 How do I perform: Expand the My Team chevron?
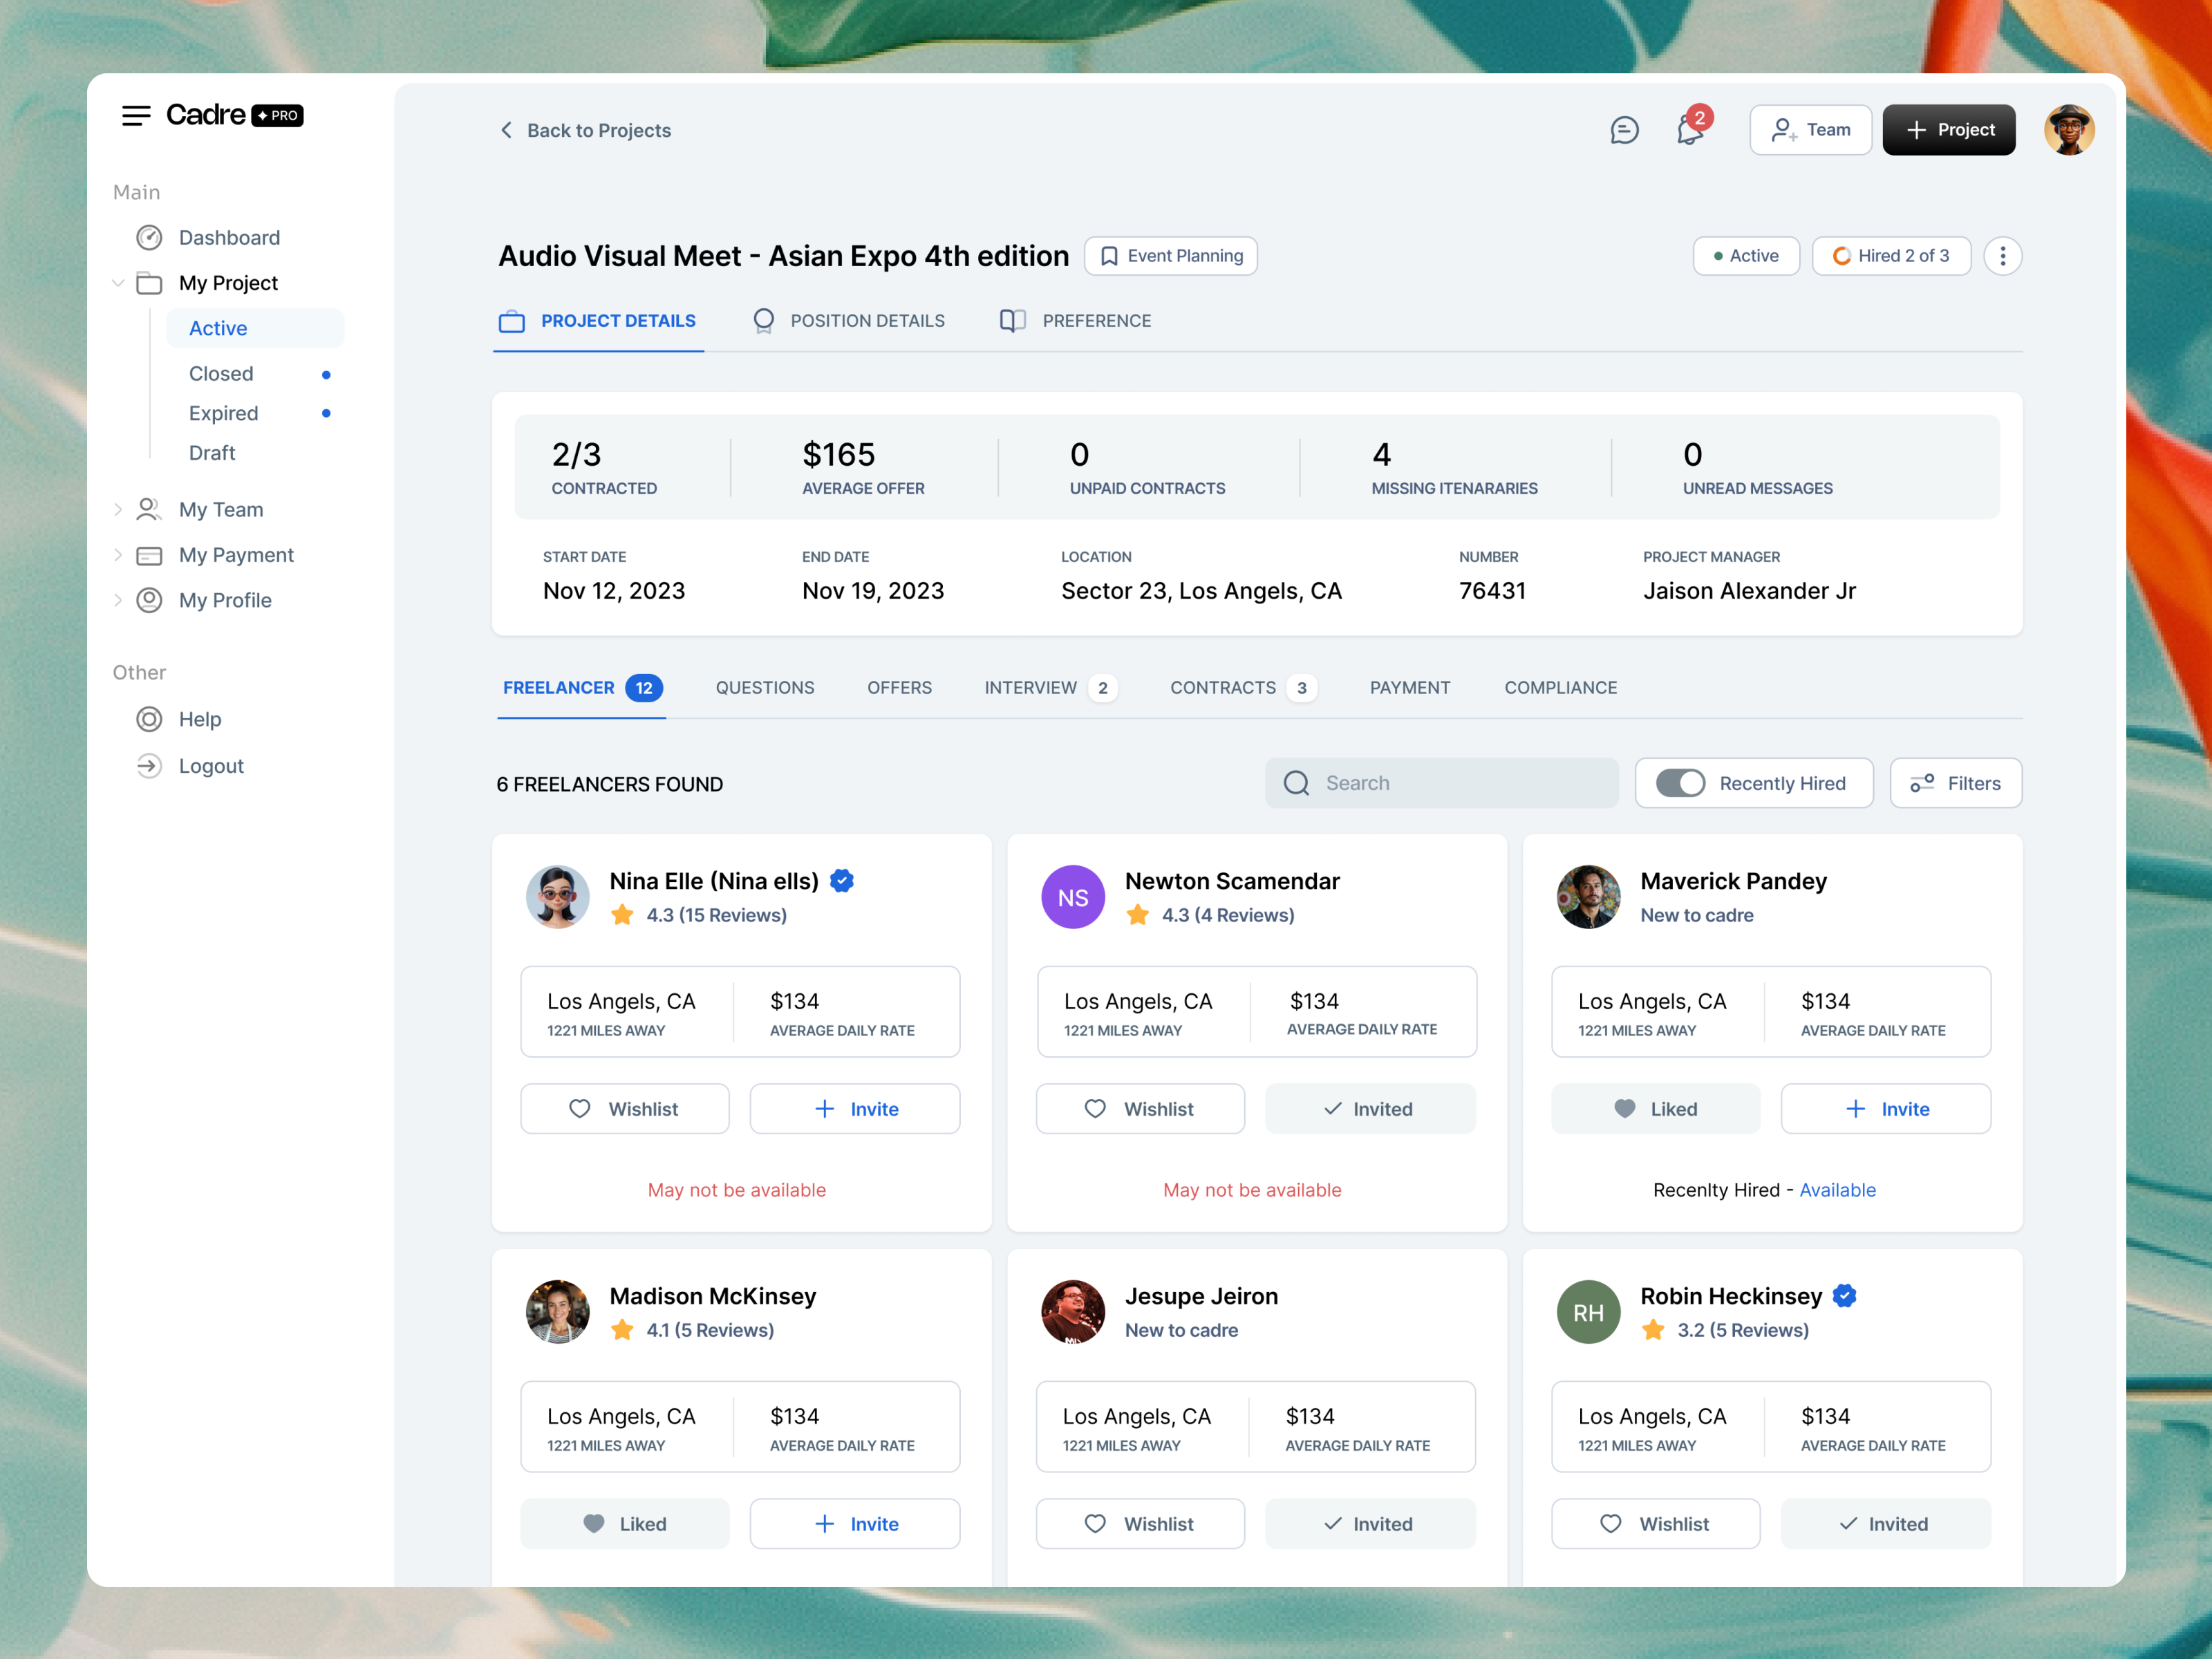(118, 509)
